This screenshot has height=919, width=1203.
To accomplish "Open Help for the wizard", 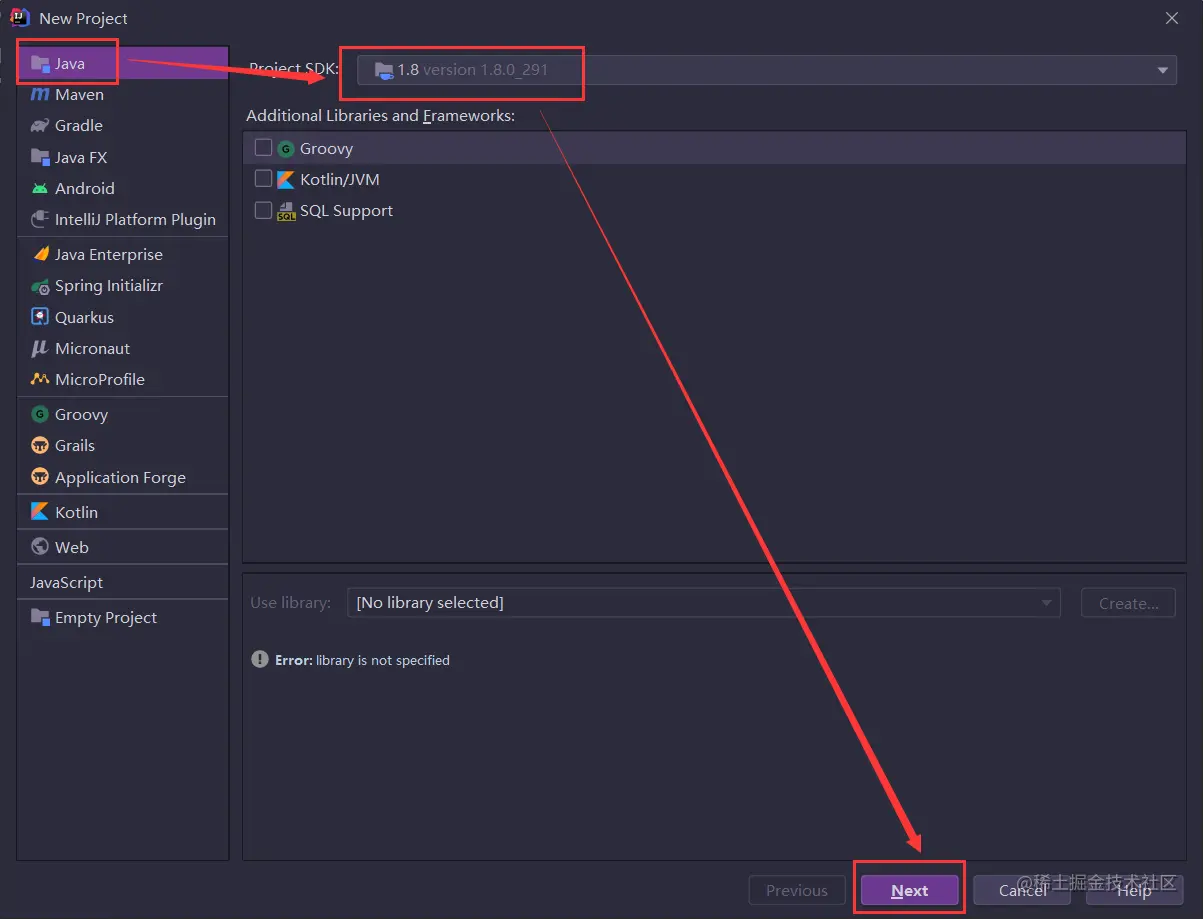I will [x=1135, y=890].
